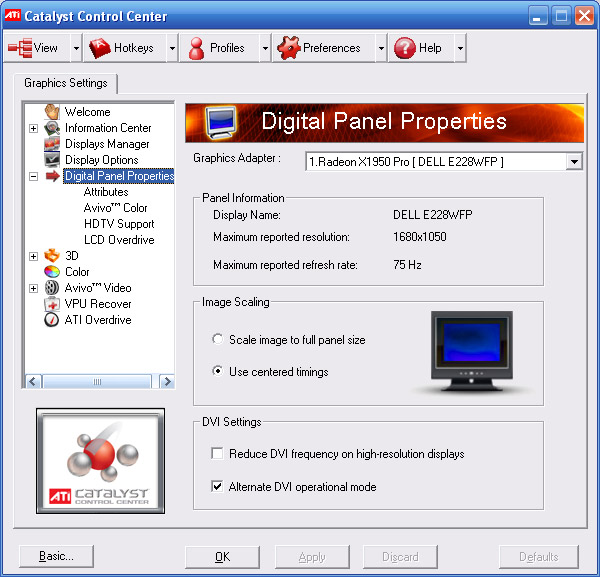600x577 pixels.
Task: Open the Attributes sub-item
Action: [106, 192]
